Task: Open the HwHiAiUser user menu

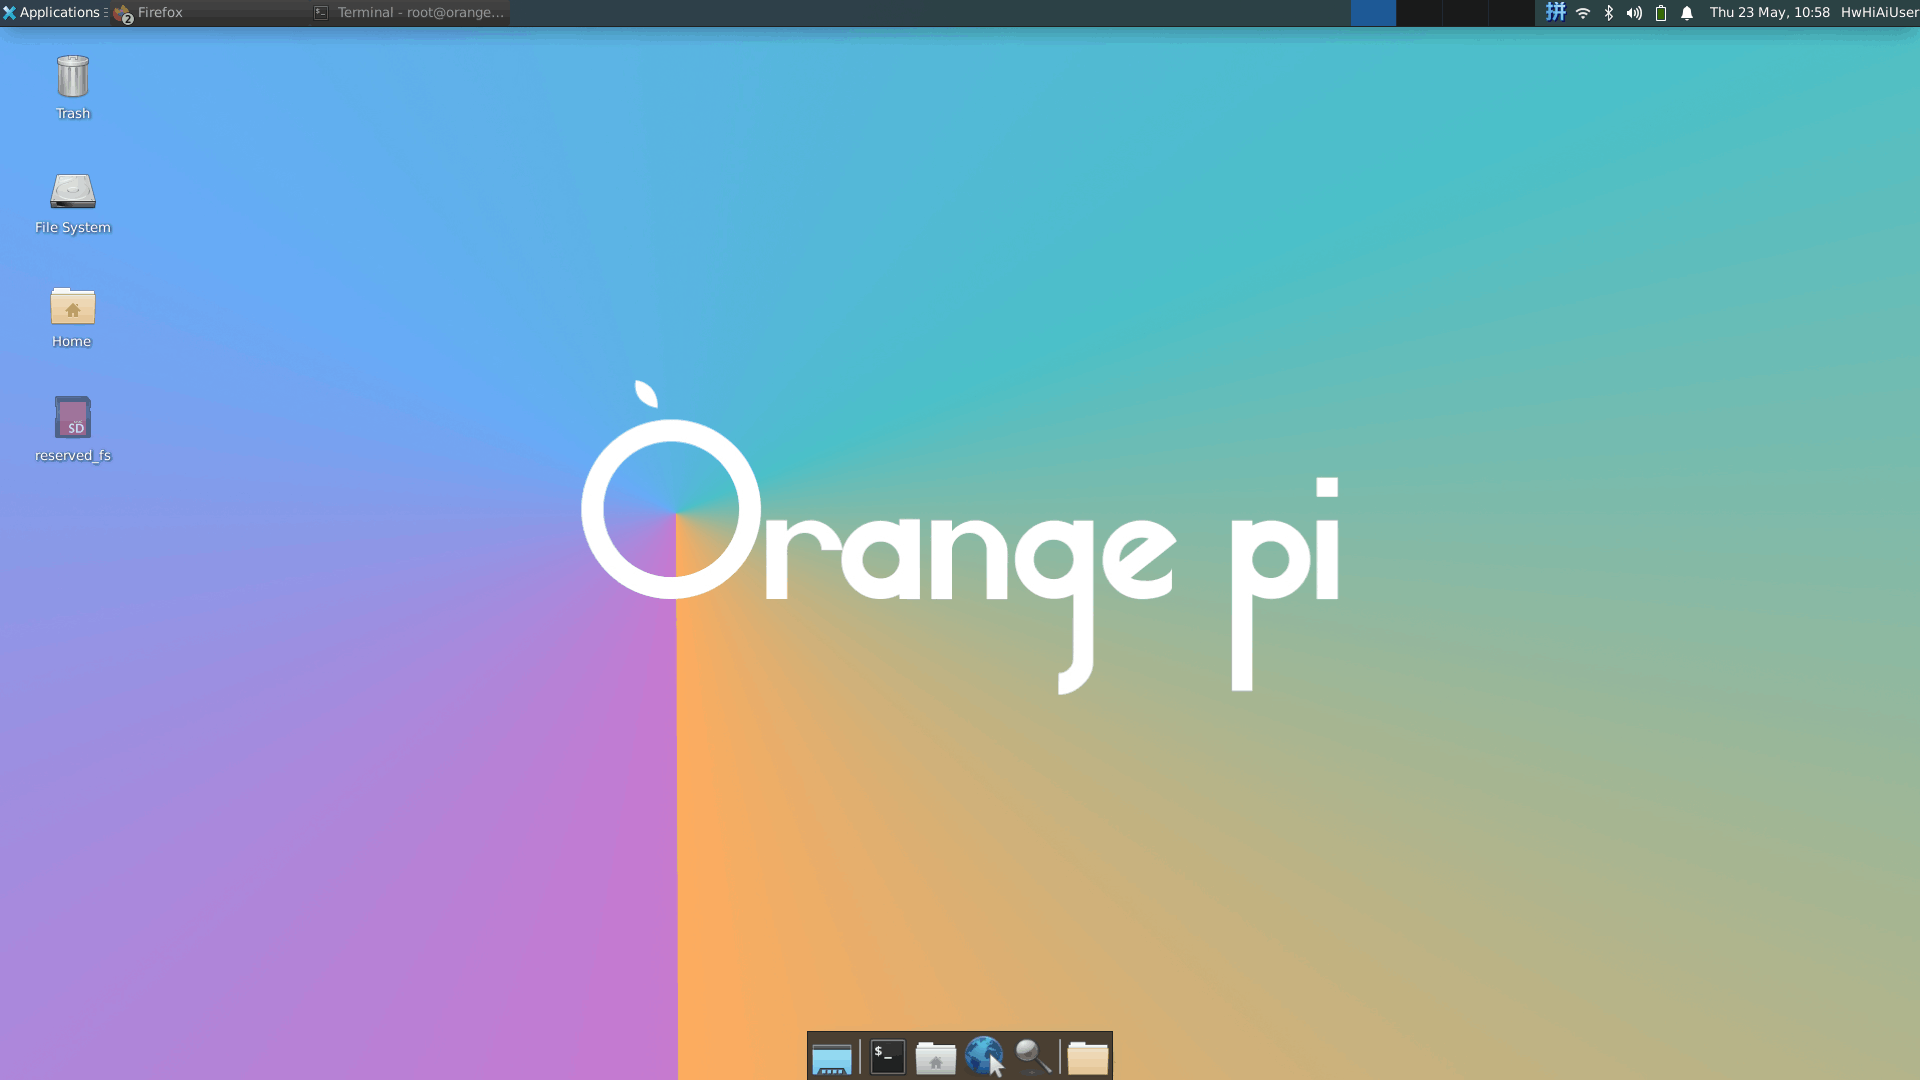Action: point(1879,13)
